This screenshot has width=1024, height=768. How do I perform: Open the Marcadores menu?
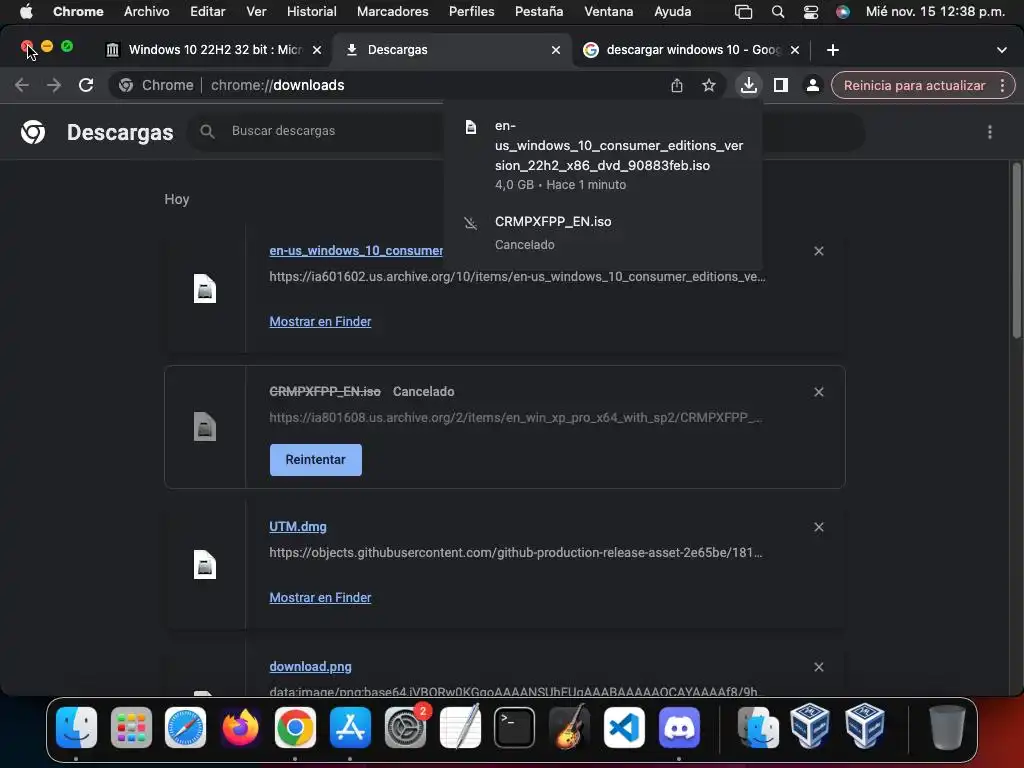click(x=392, y=11)
